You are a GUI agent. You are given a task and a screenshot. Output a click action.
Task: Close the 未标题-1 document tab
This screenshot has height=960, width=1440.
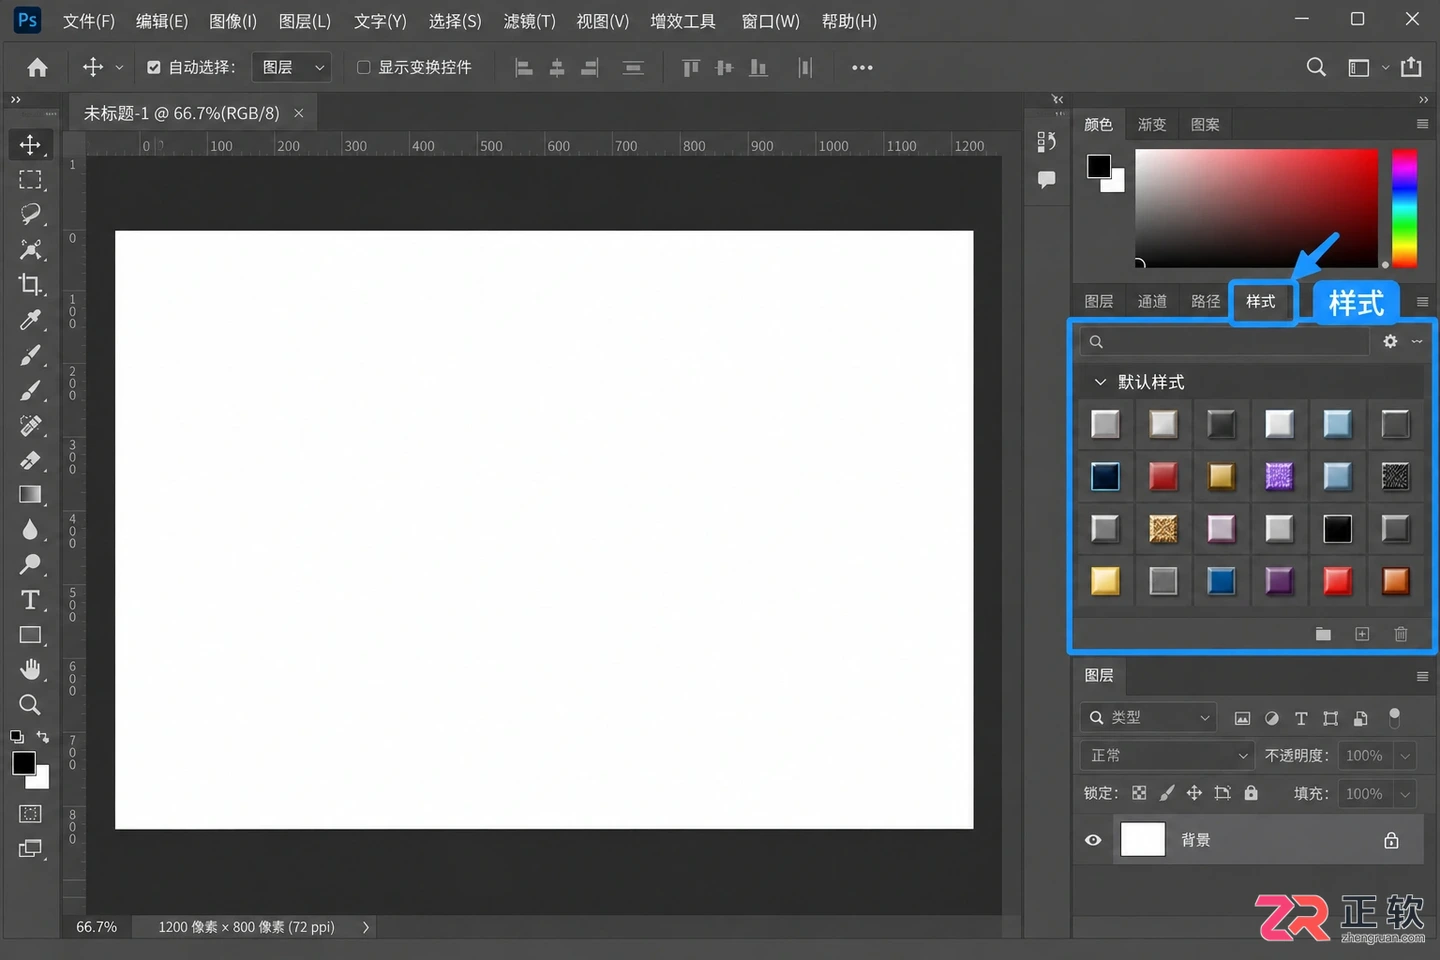coord(298,113)
